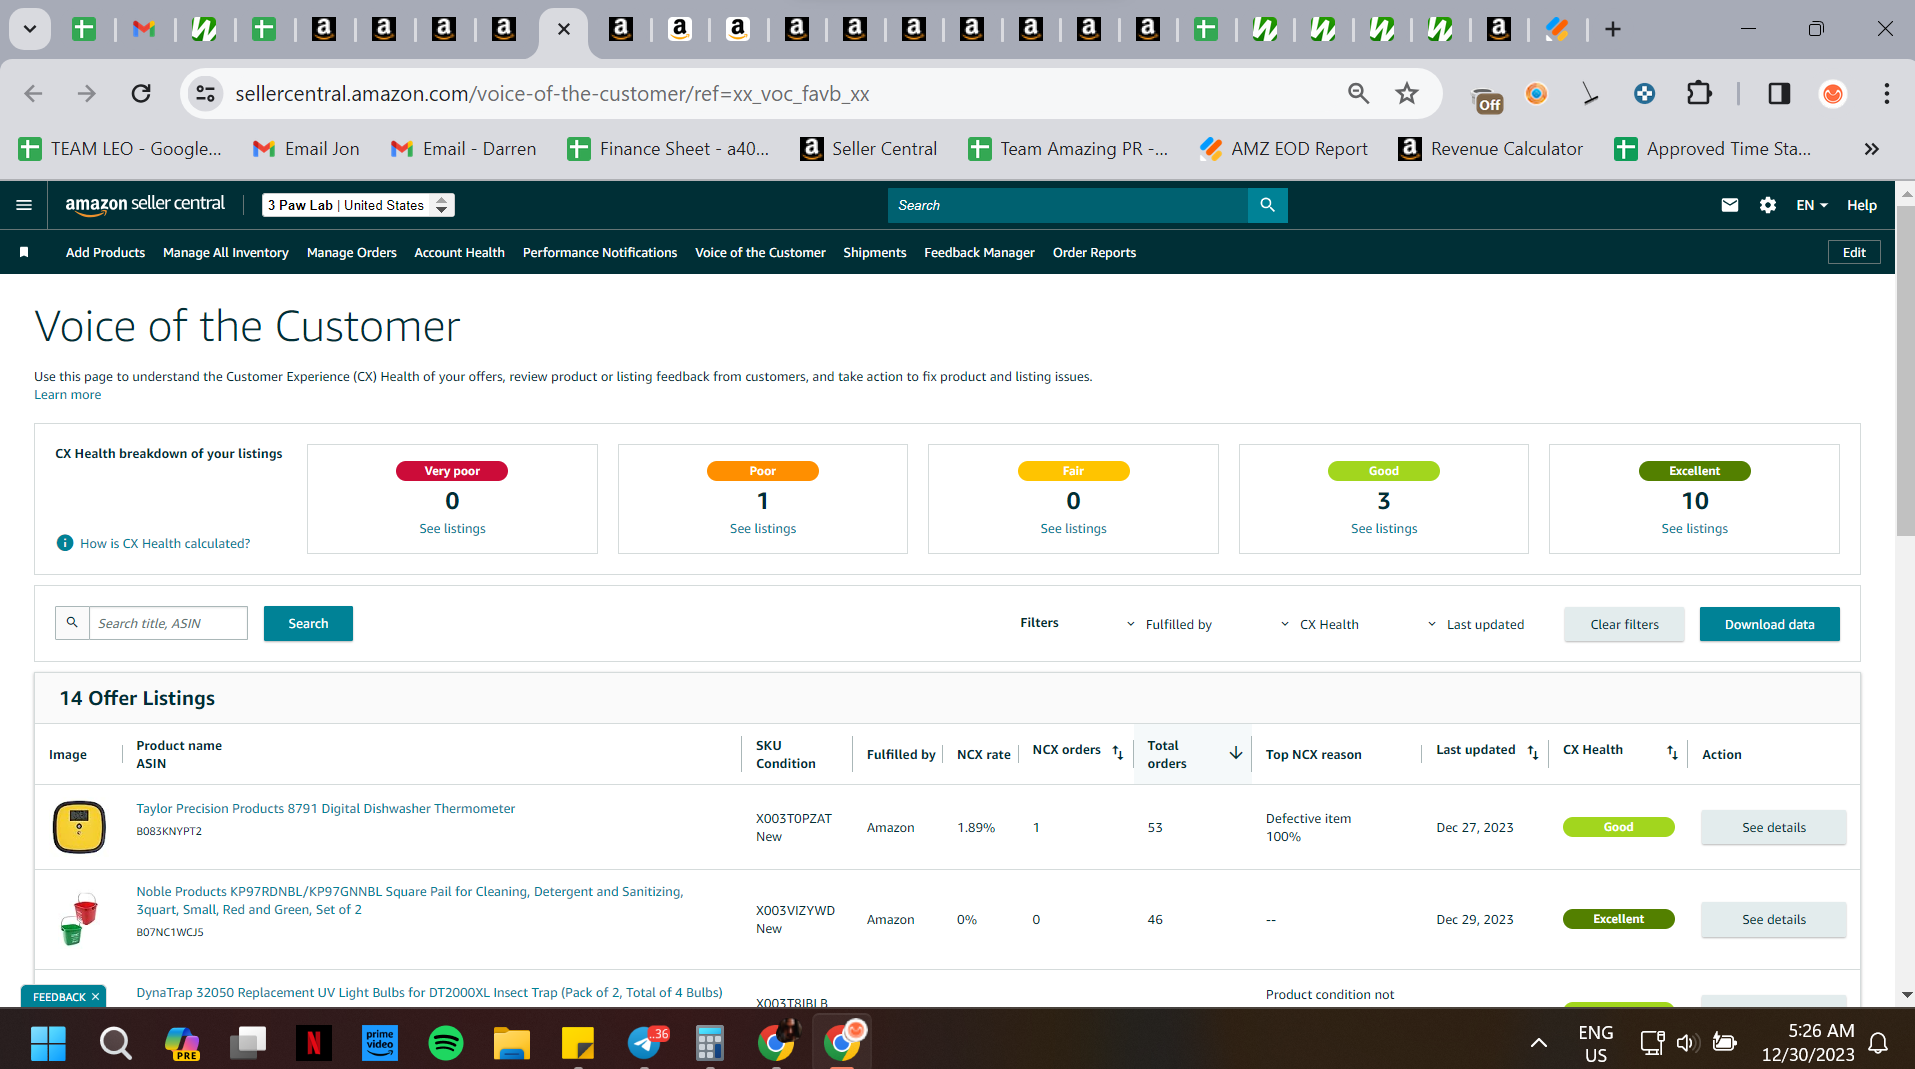Open the settings gear in Seller Central
Image resolution: width=1915 pixels, height=1069 pixels.
[x=1768, y=205]
